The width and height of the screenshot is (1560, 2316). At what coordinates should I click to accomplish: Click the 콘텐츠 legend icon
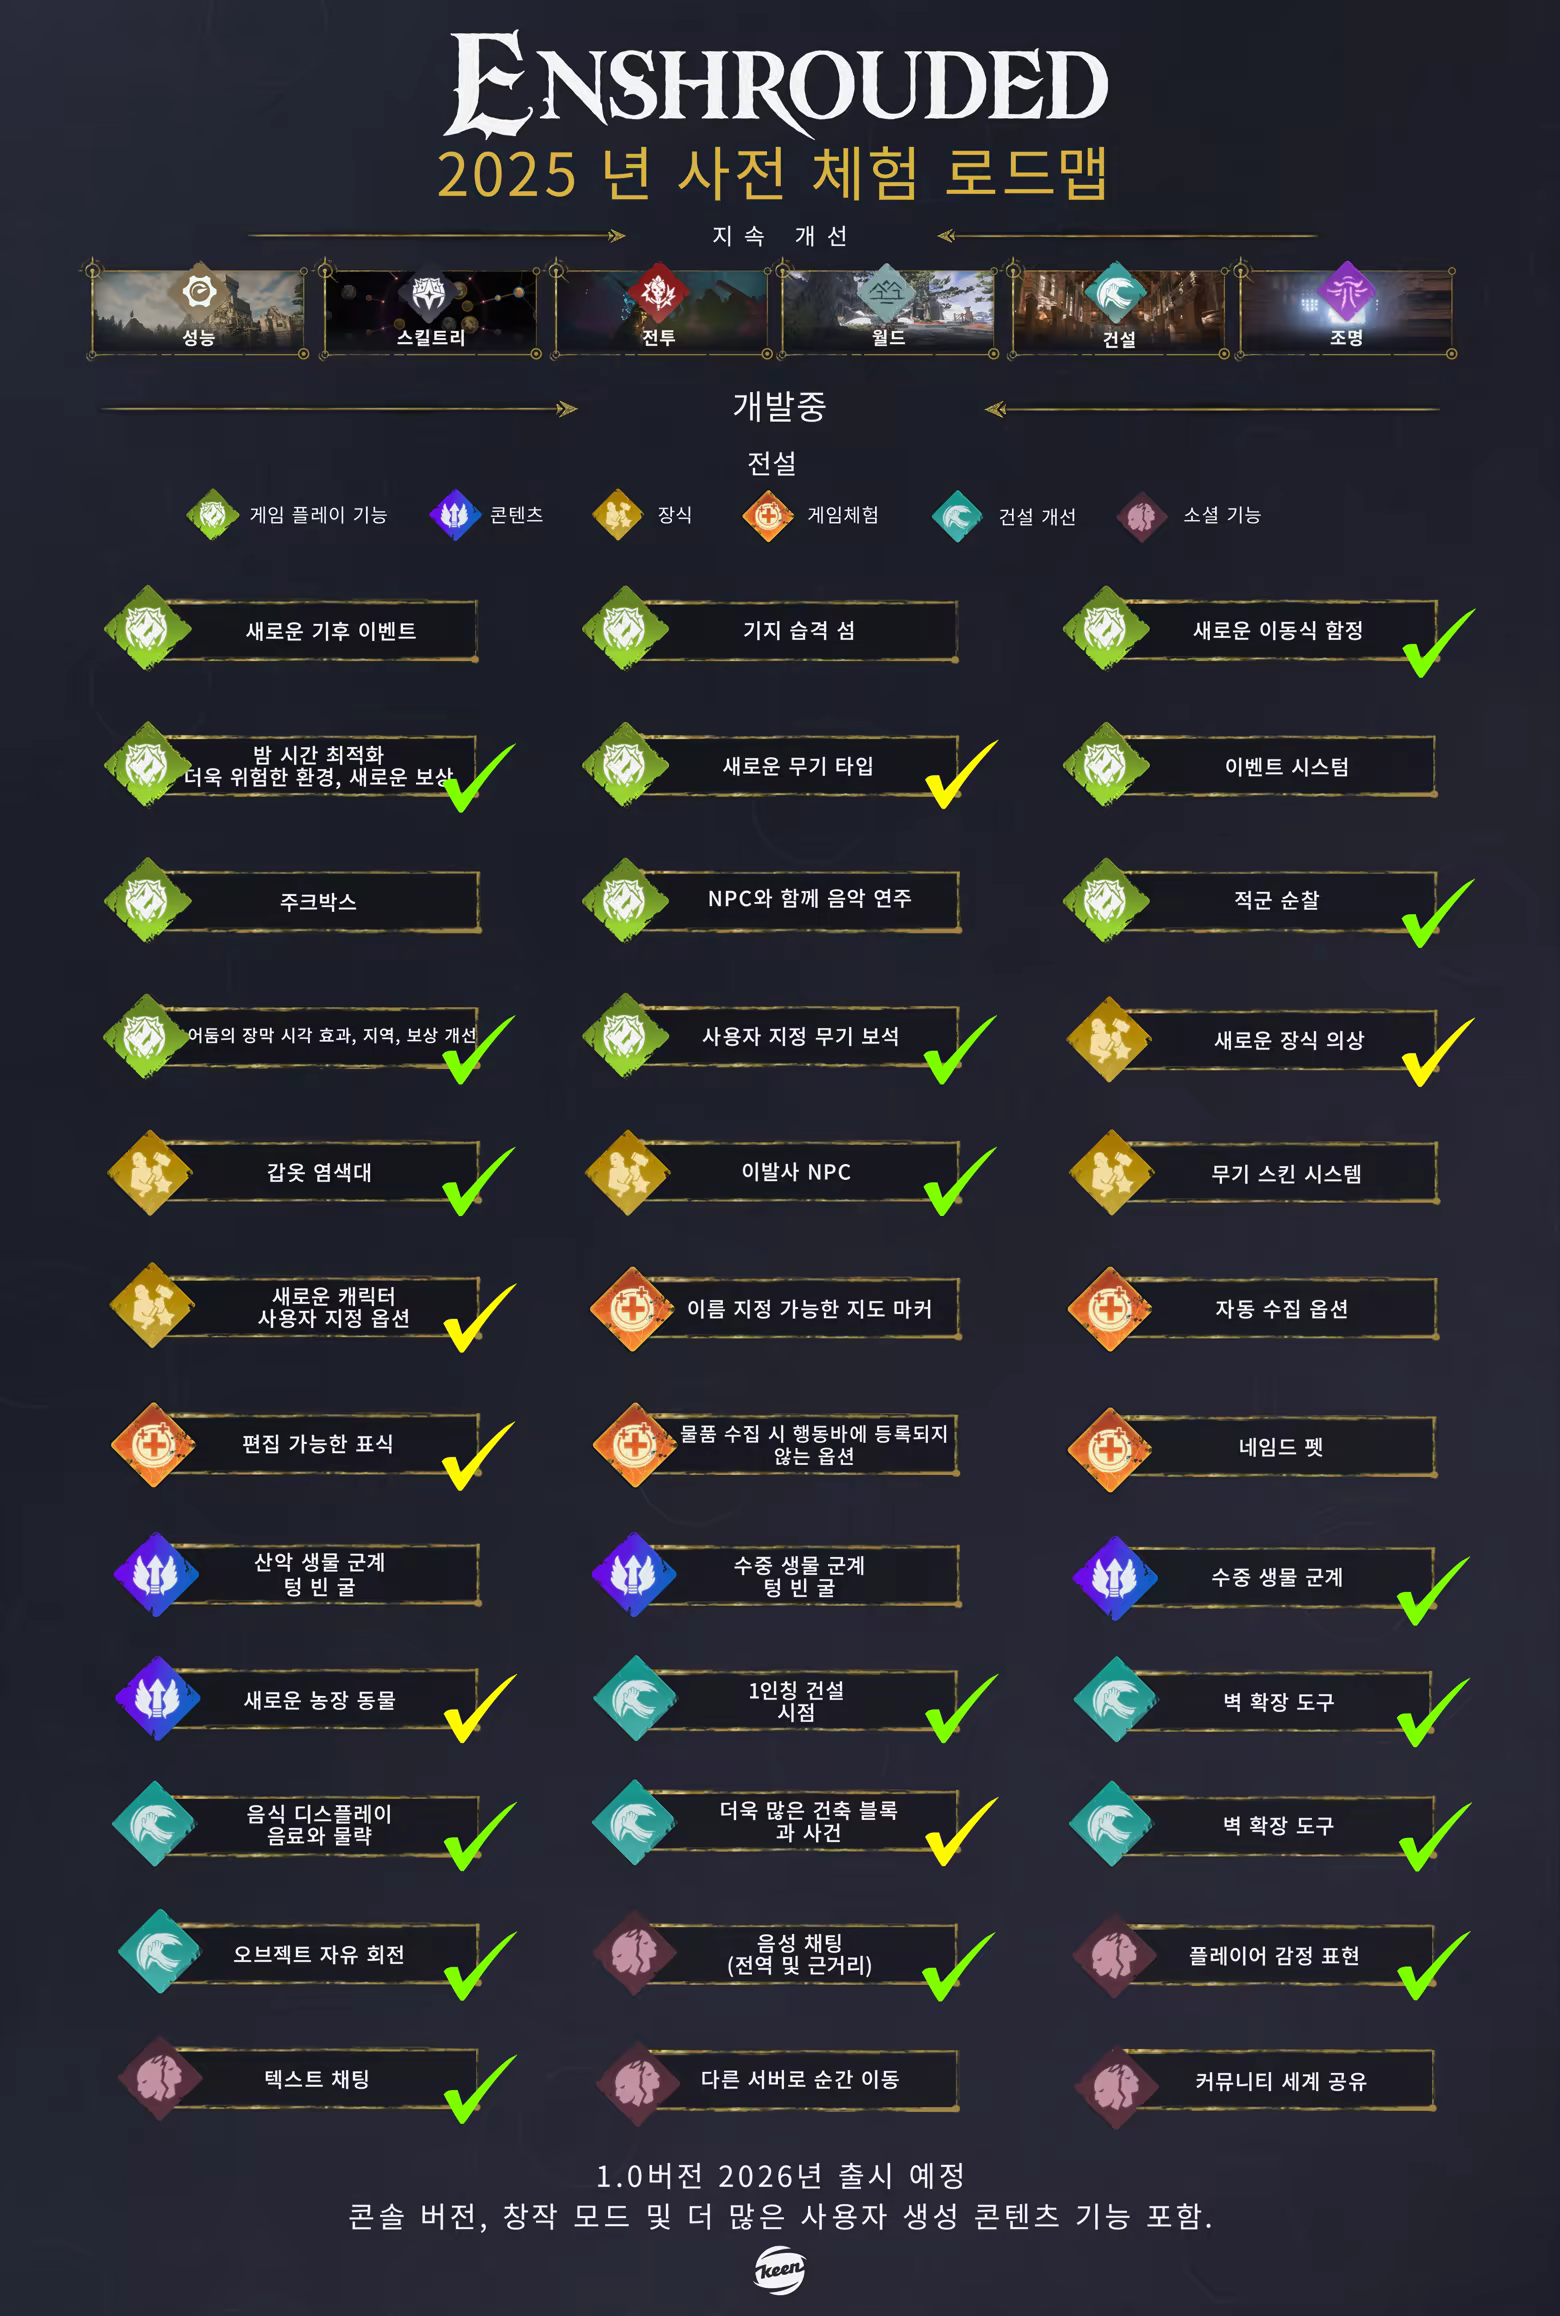(454, 515)
